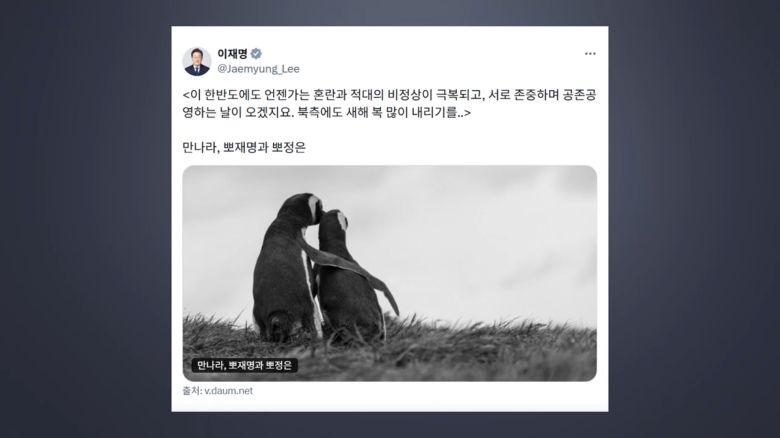Open the @Jaemyung_Lee handle link
This screenshot has height=438, width=780.
258,69
